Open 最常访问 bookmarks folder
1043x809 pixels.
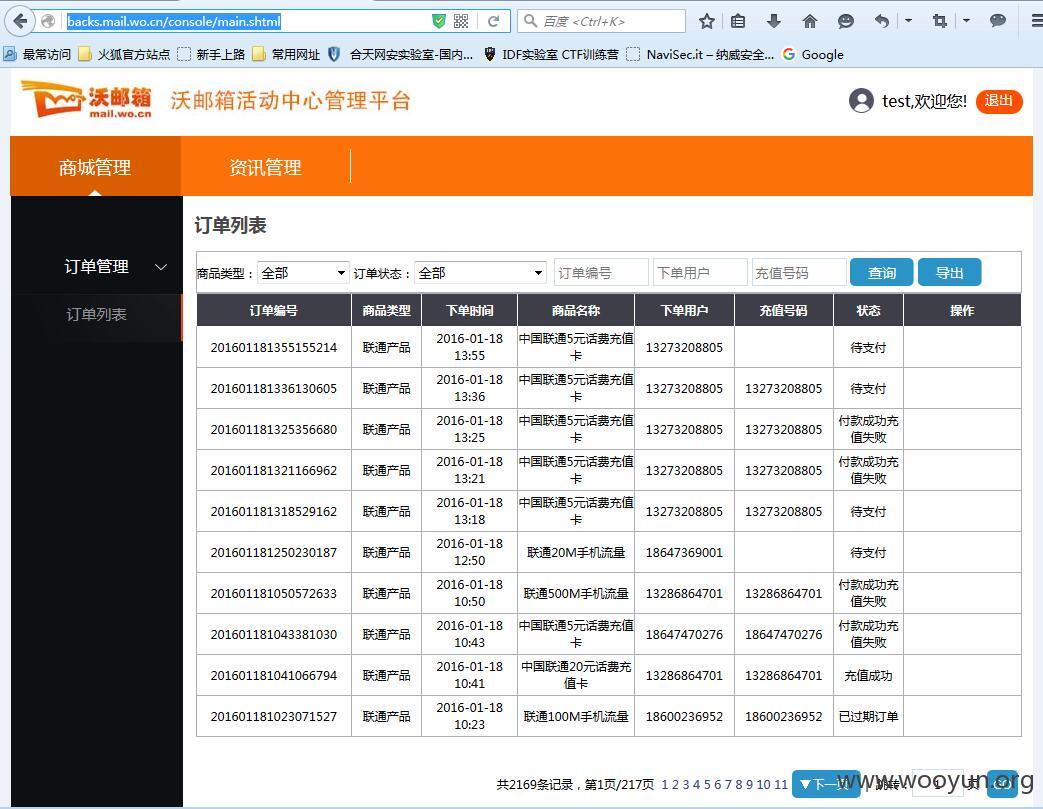pos(37,55)
